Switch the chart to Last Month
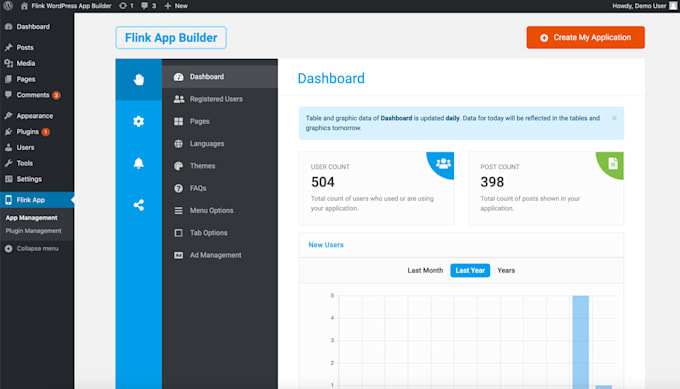 click(425, 270)
